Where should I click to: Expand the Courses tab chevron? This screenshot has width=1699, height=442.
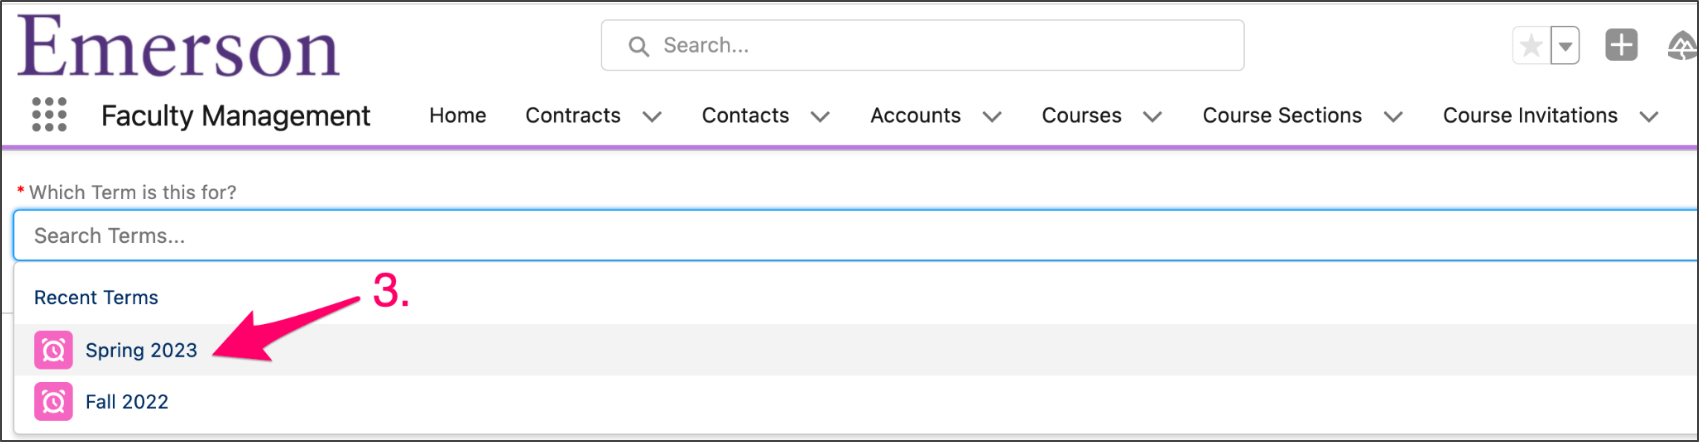pos(1152,117)
